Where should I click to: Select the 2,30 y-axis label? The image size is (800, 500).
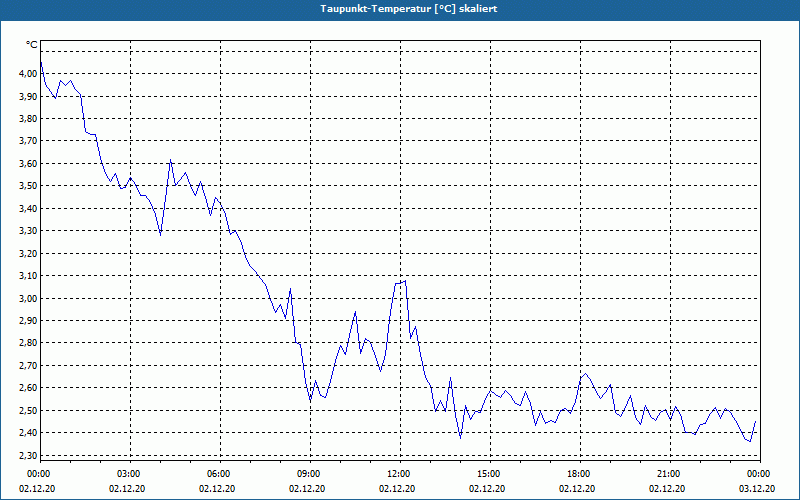coord(28,455)
